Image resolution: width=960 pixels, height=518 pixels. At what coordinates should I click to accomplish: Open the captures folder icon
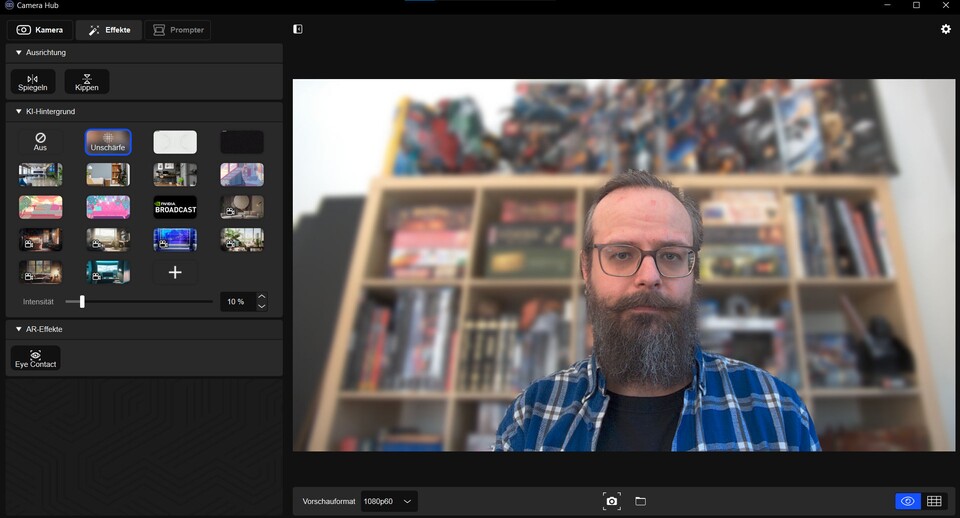(641, 501)
